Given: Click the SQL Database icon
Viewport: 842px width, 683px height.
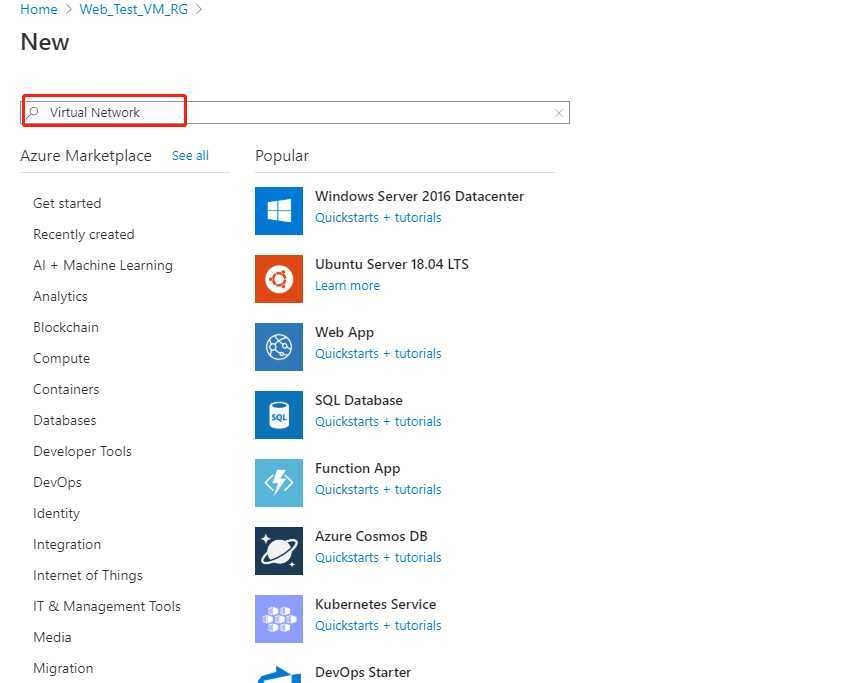Looking at the screenshot, I should (279, 415).
